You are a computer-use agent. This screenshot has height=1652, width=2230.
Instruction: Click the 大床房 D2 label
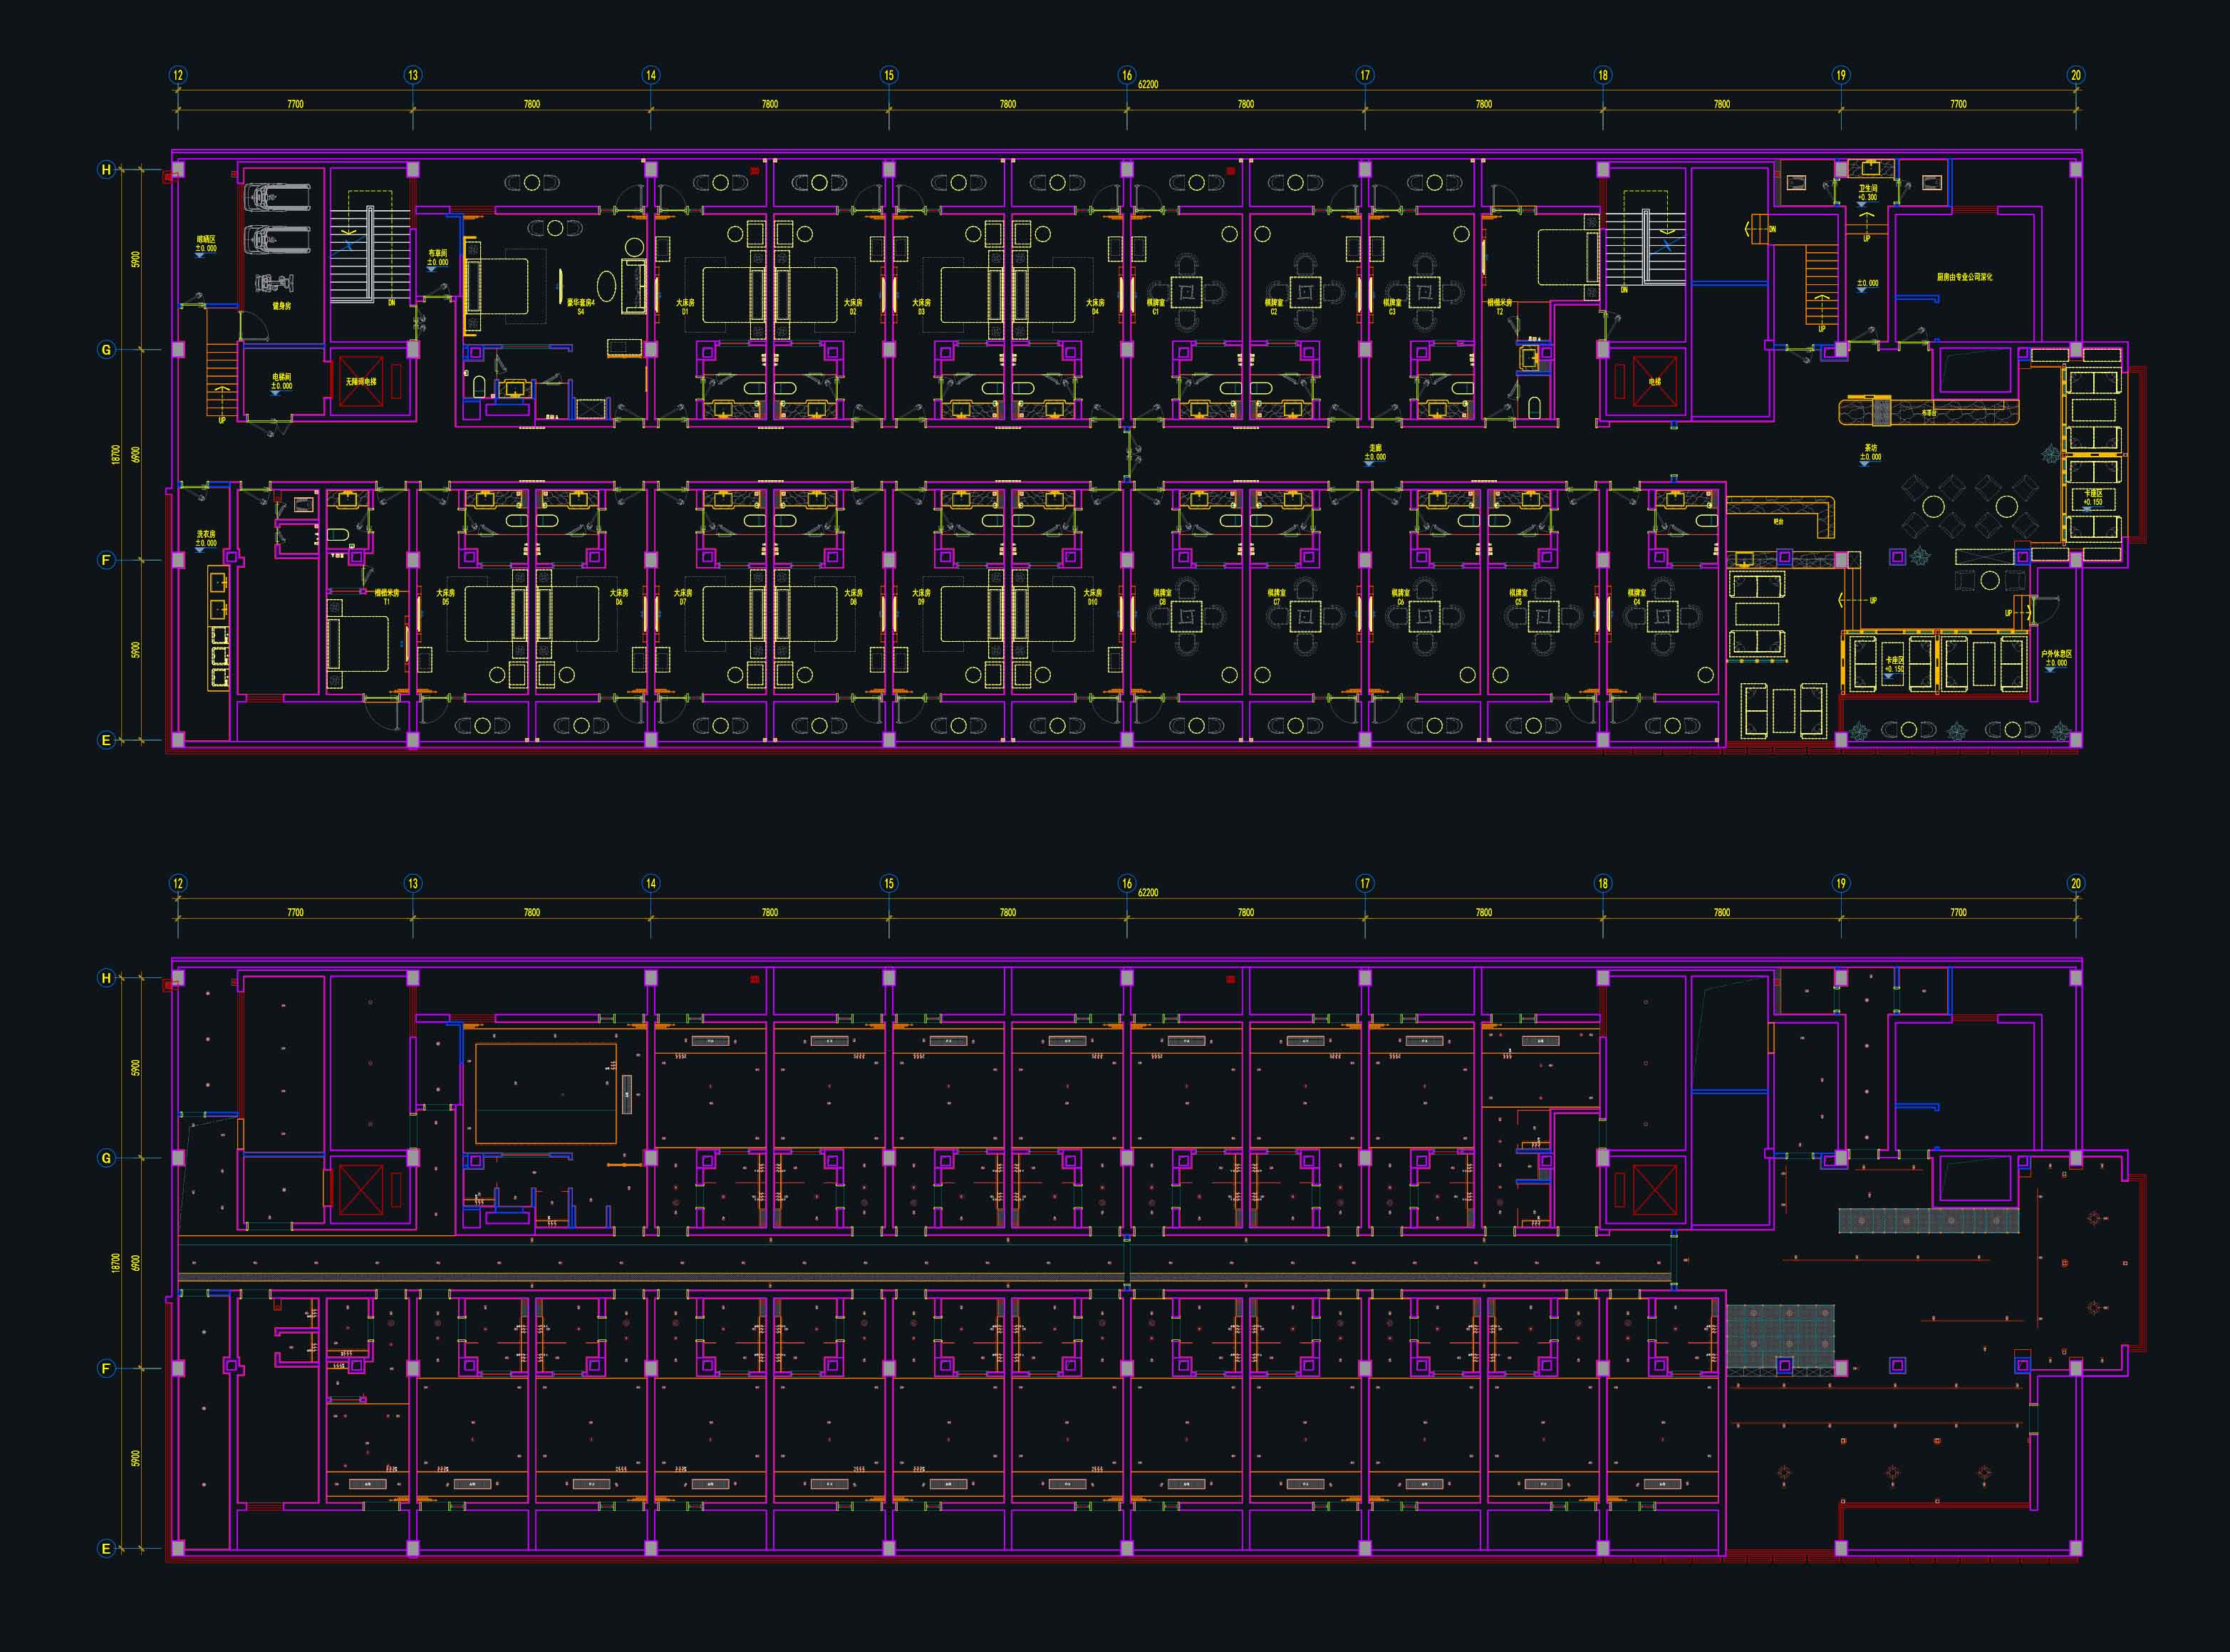tap(853, 307)
